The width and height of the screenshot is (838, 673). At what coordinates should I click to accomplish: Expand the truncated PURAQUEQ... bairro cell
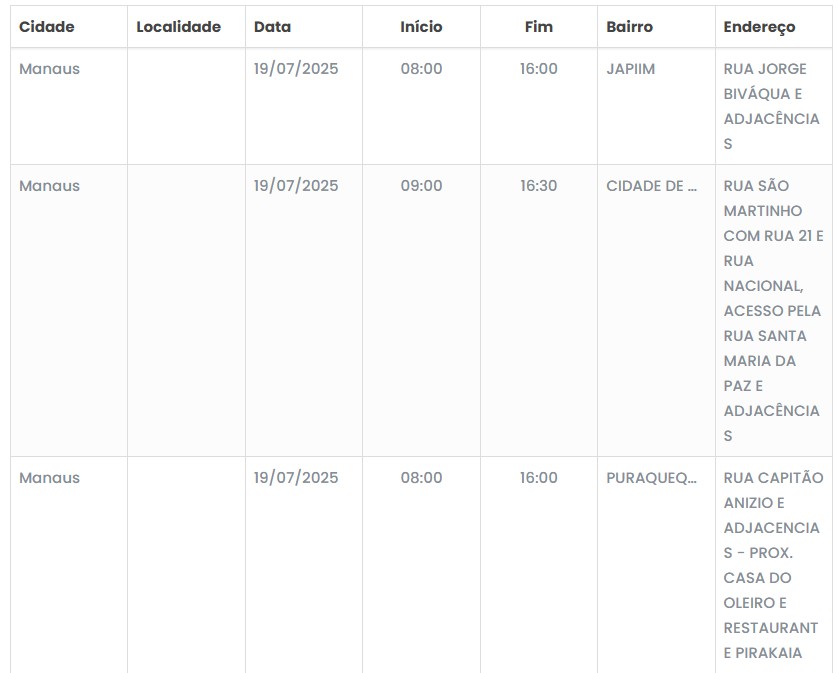651,478
